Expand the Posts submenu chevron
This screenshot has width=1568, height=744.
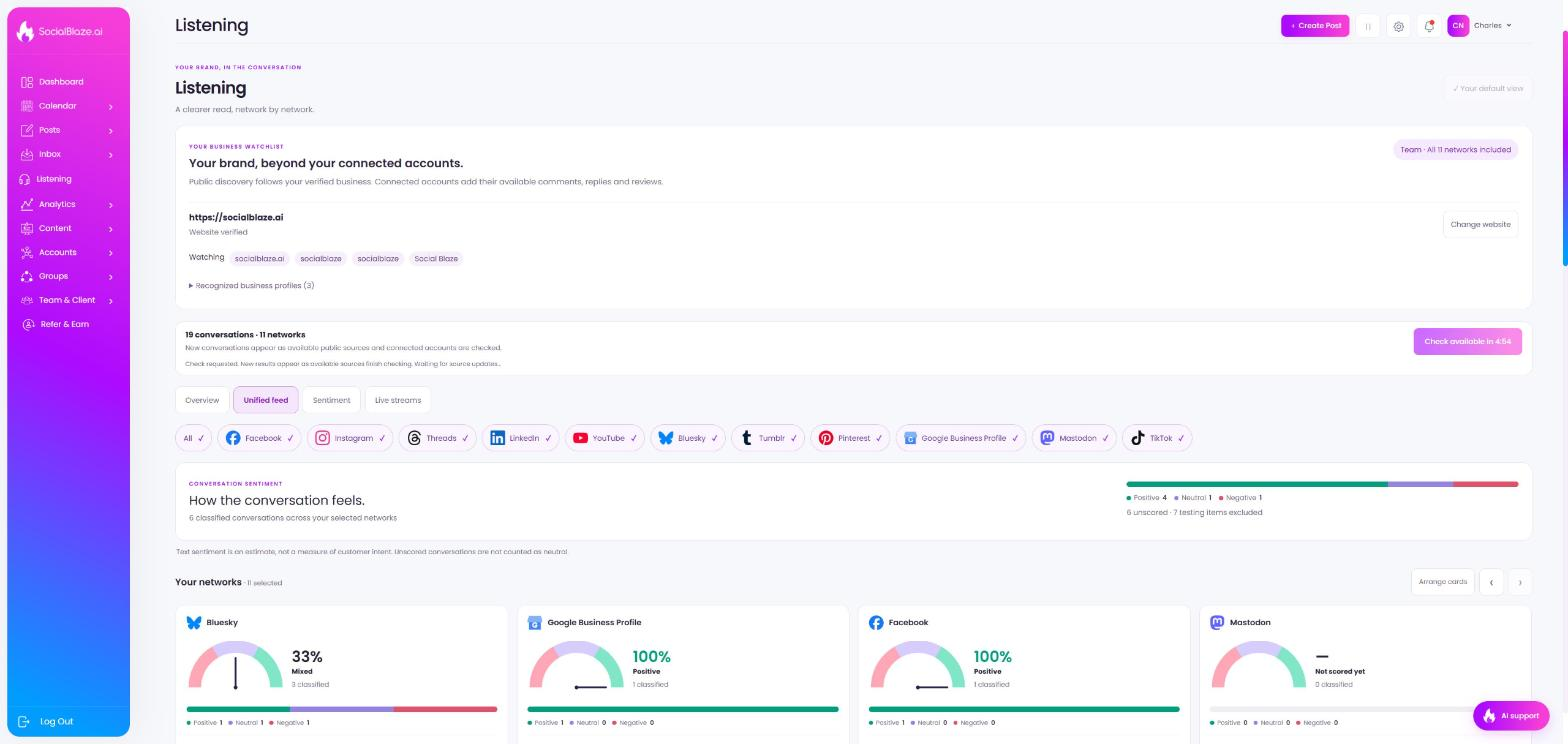pos(110,131)
